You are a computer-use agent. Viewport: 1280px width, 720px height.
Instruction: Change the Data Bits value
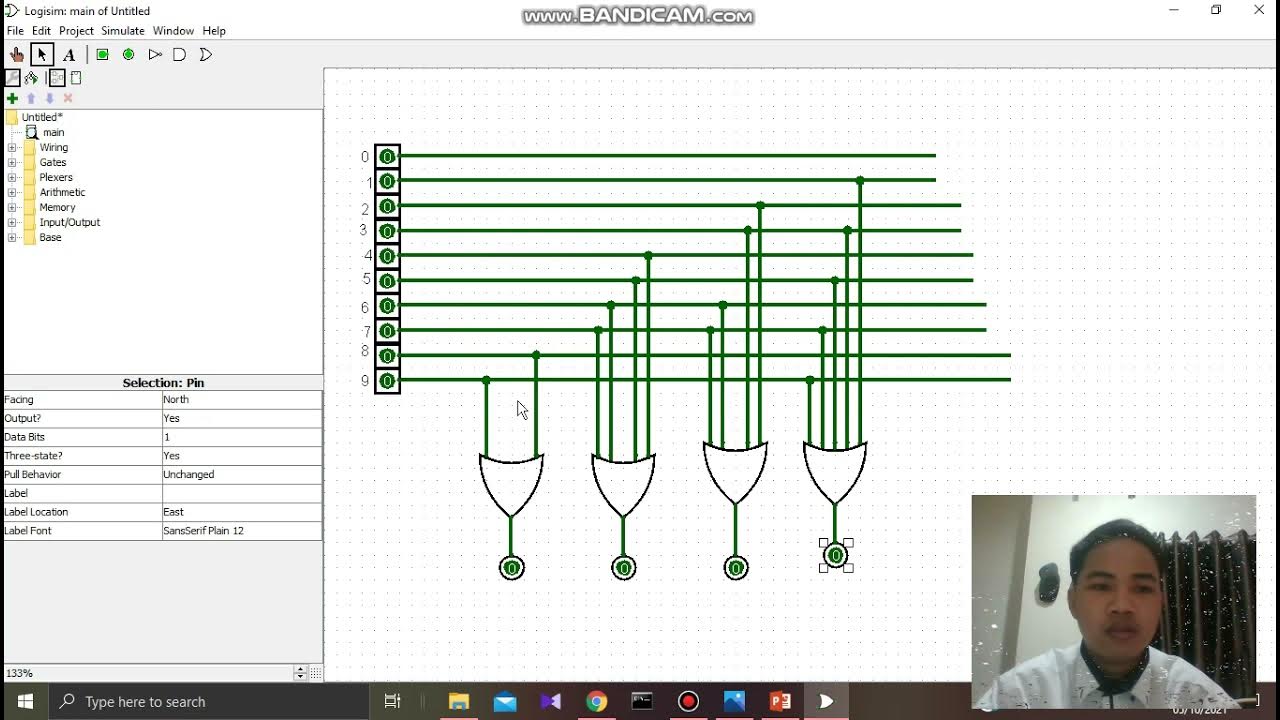click(x=242, y=437)
